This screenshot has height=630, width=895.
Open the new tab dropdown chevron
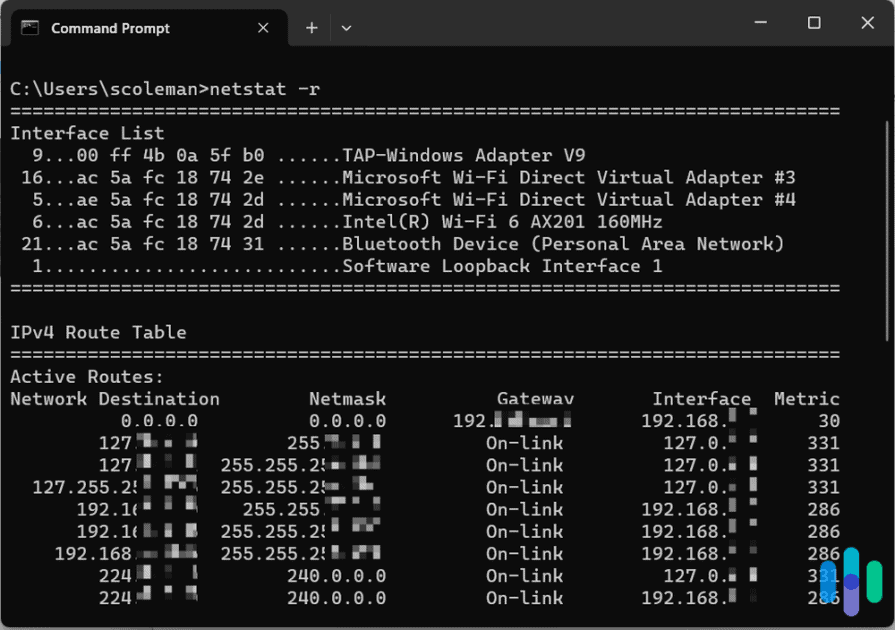coord(346,28)
